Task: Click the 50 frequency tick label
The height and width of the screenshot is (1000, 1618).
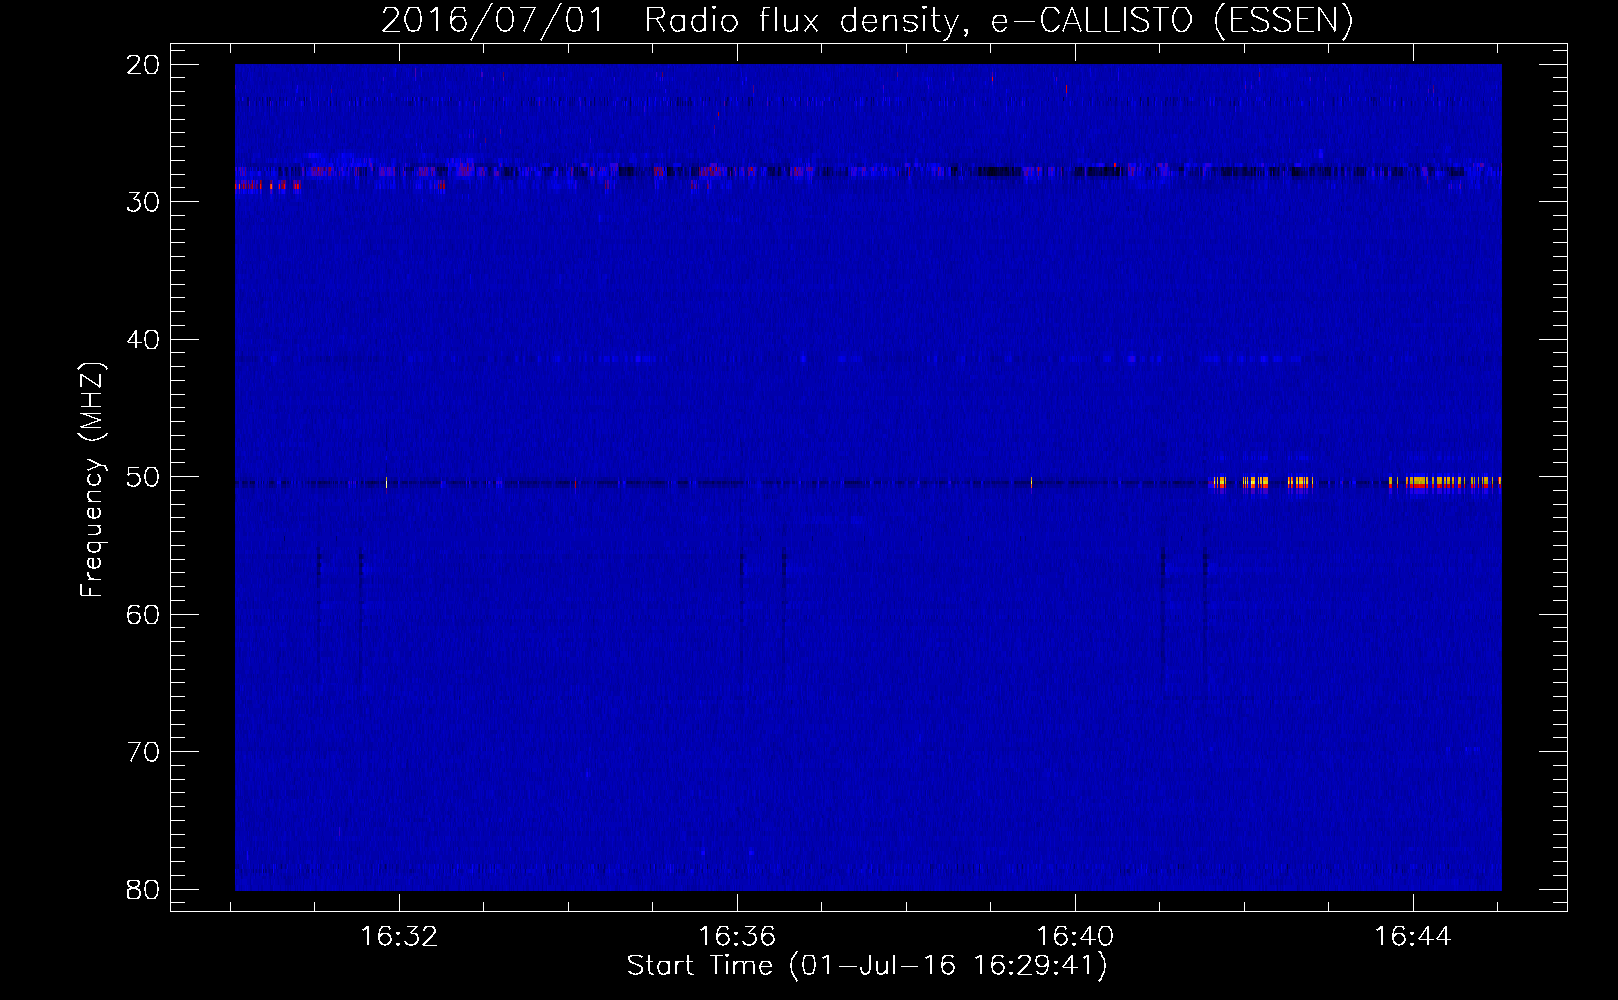Action: (x=143, y=477)
